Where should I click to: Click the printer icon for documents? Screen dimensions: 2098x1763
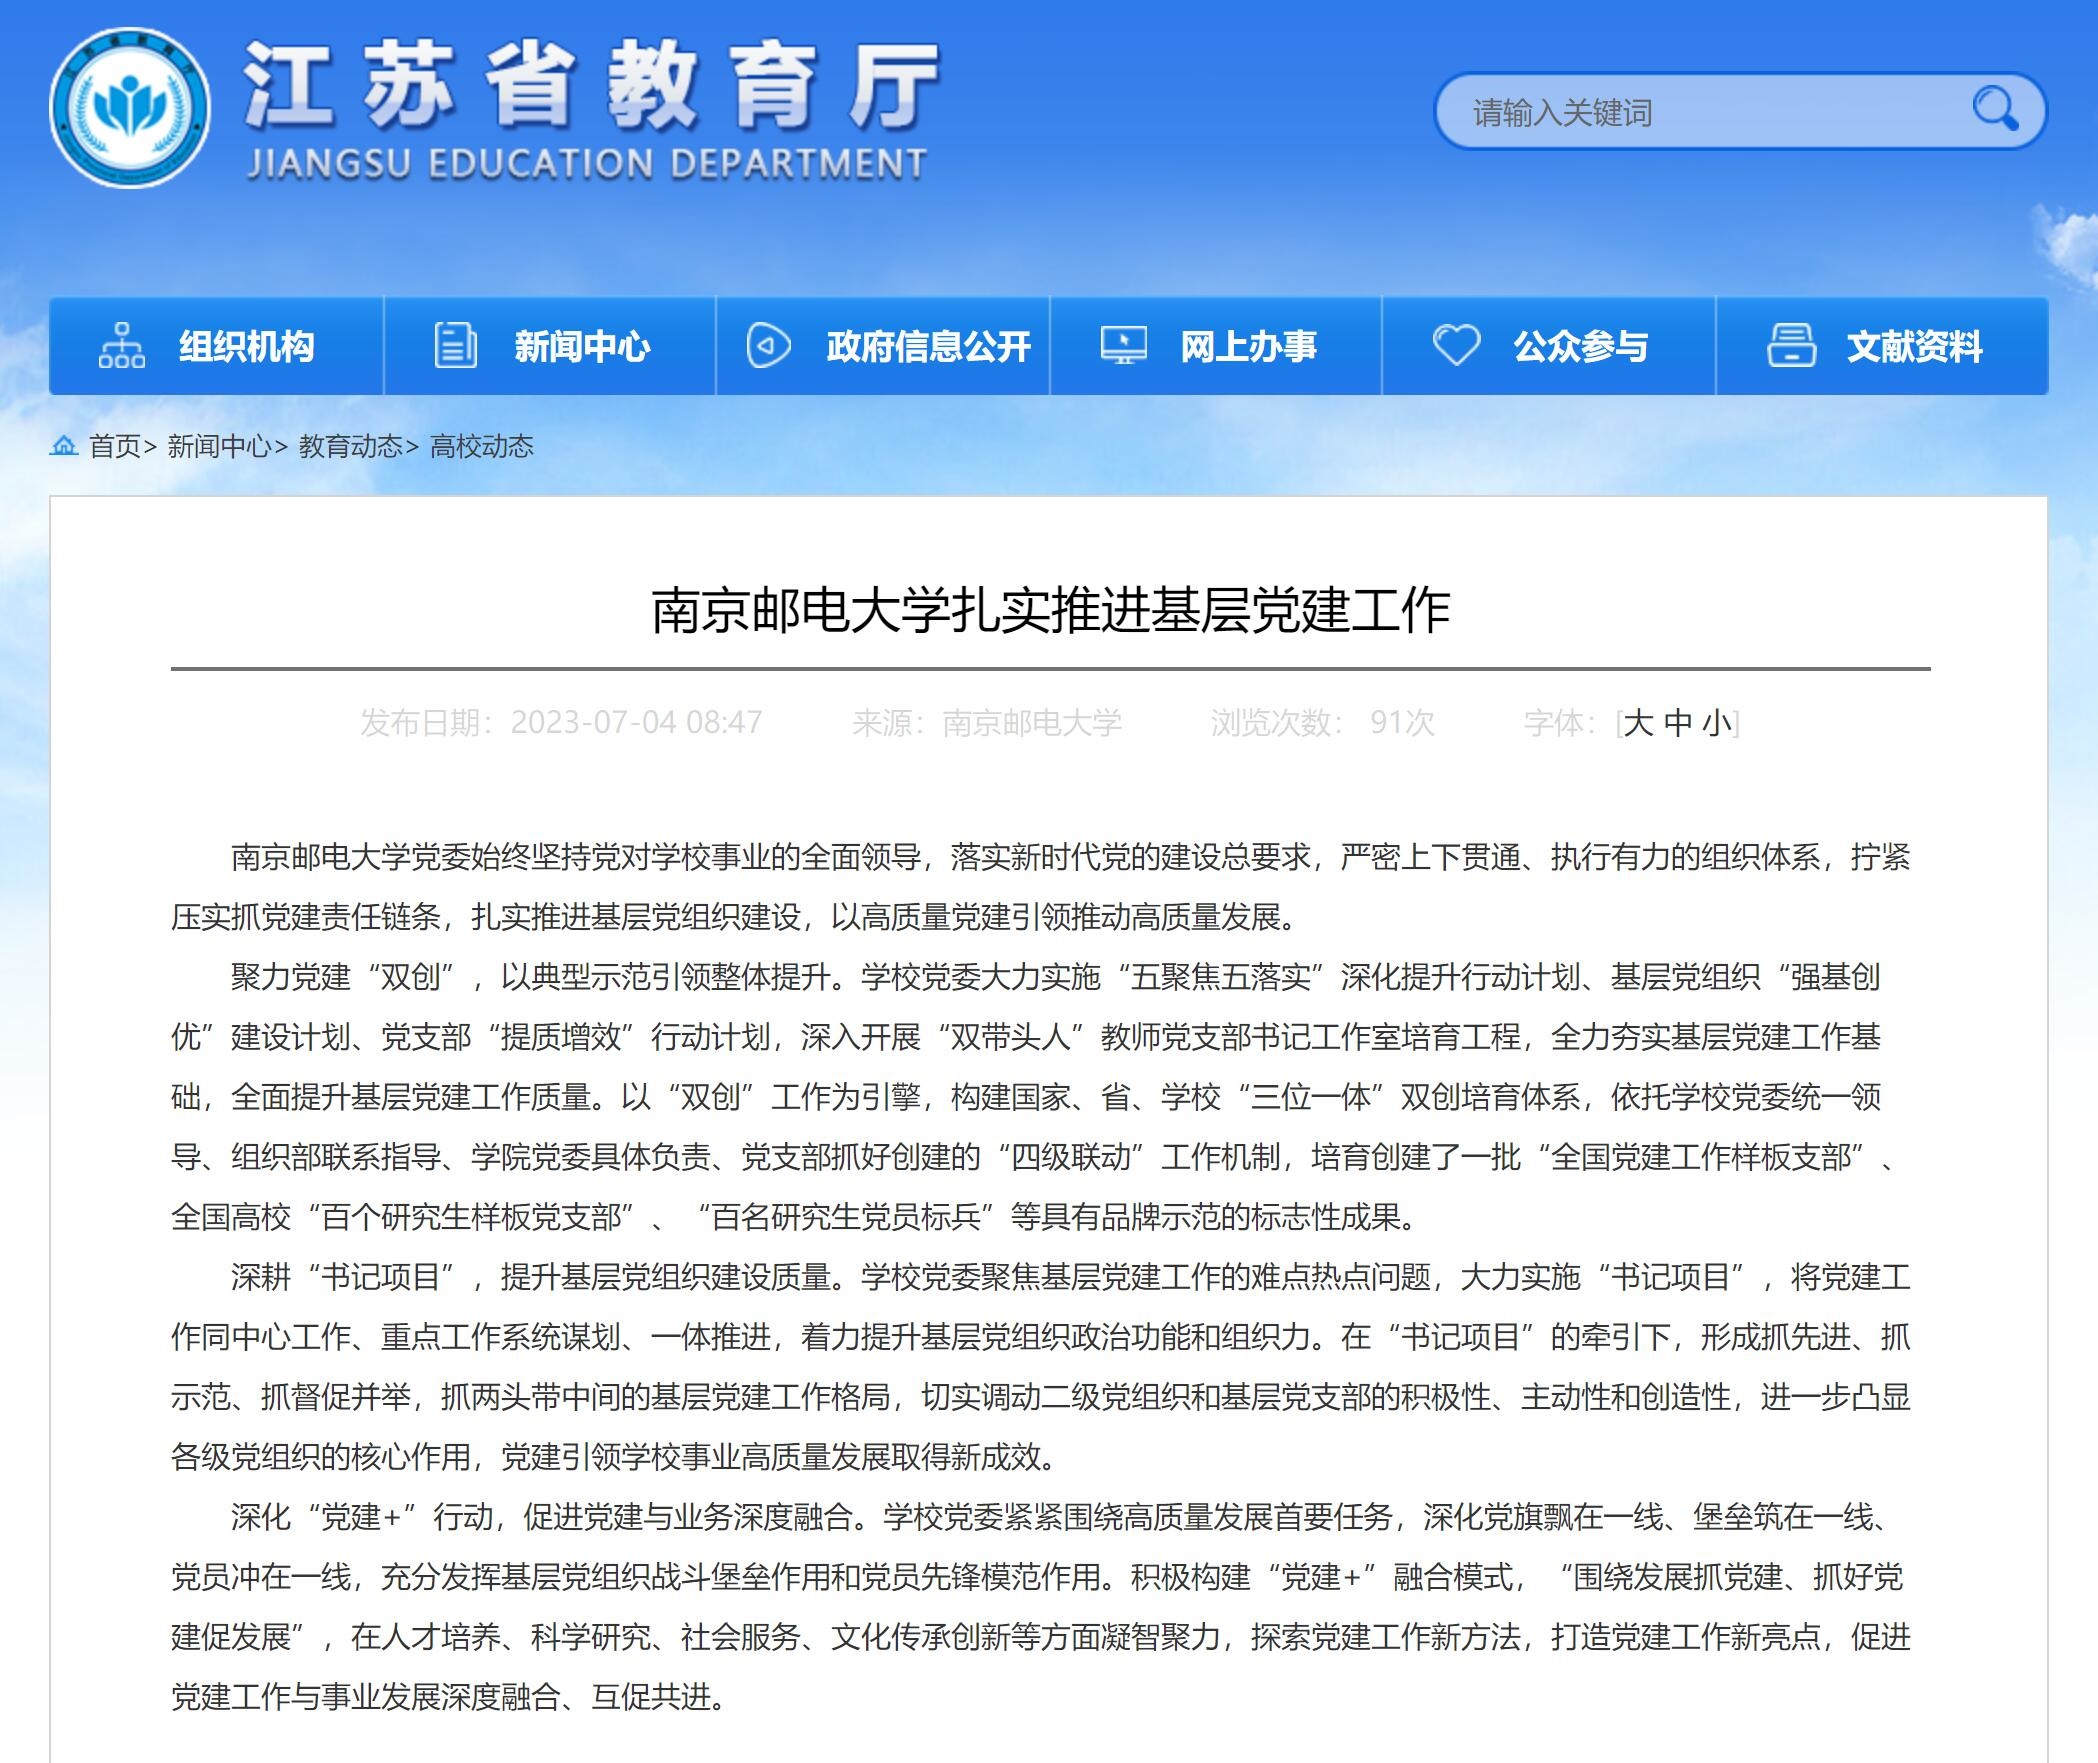[1791, 346]
